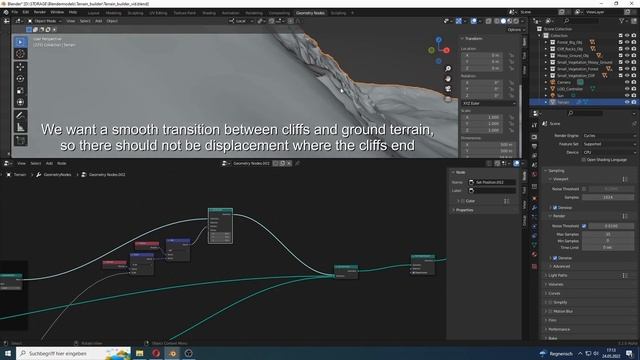
Task: Select the Annotate tool
Action: pos(20,116)
